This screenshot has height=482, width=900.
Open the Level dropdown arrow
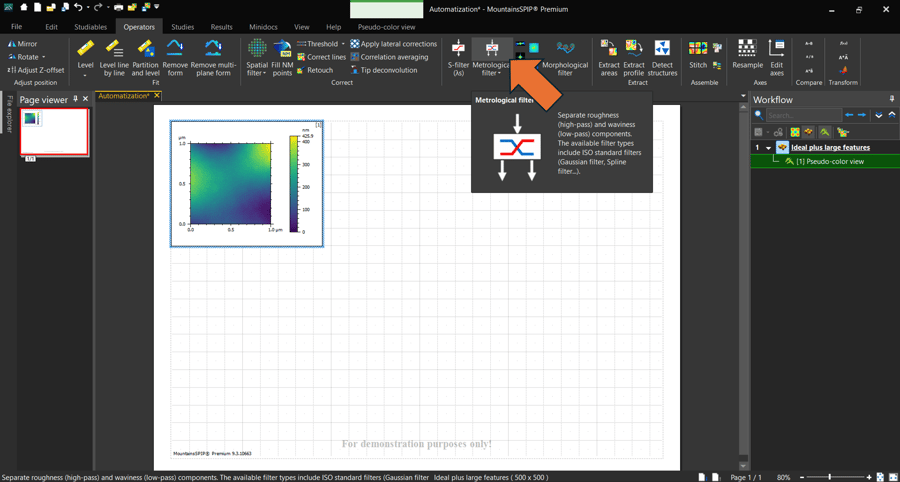coord(85,75)
